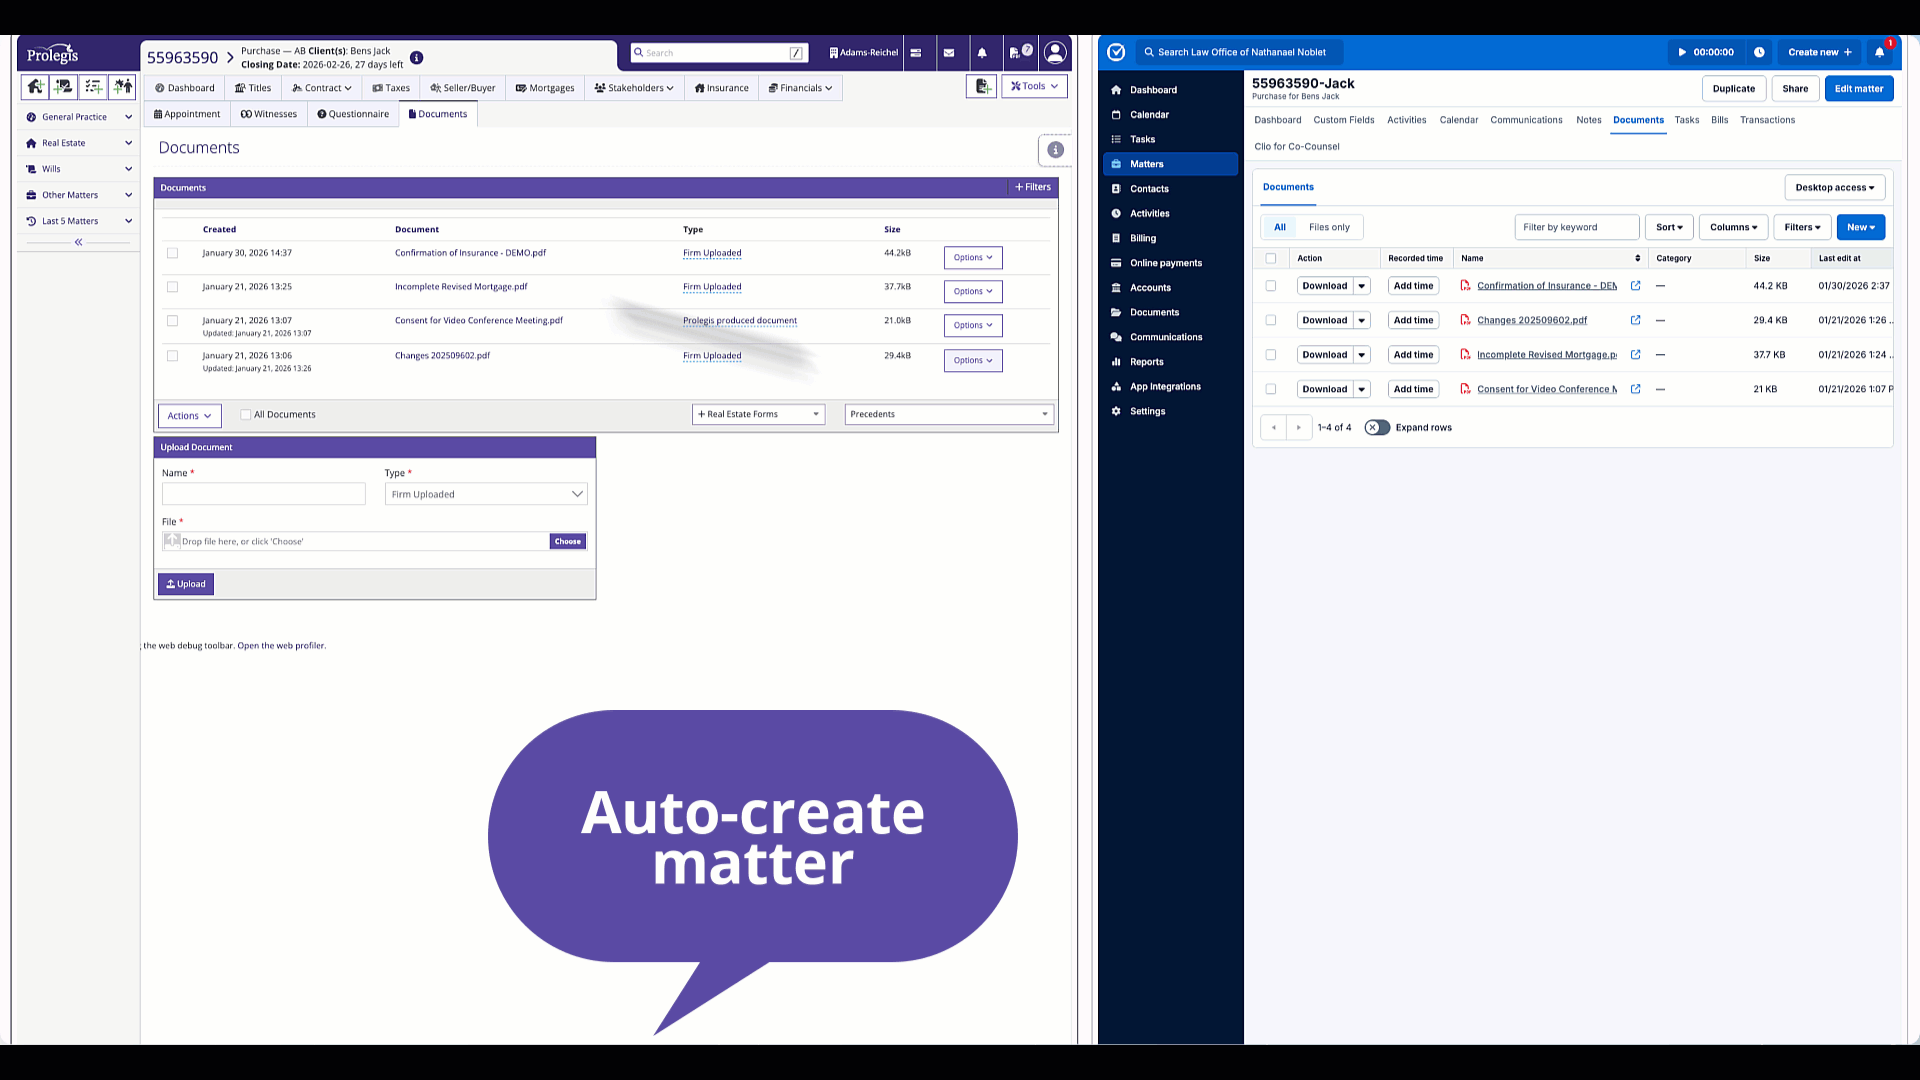Check the All Documents checkbox
The width and height of the screenshot is (1920, 1080).
pos(246,415)
